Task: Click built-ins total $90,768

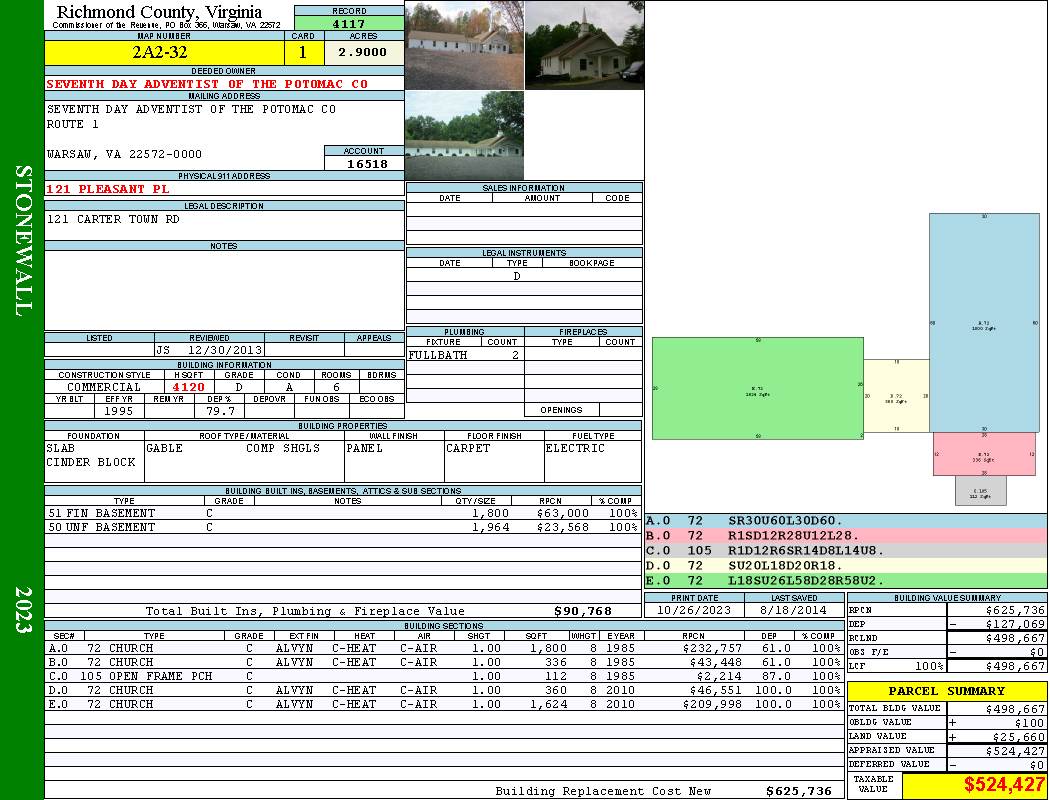Action: 583,611
